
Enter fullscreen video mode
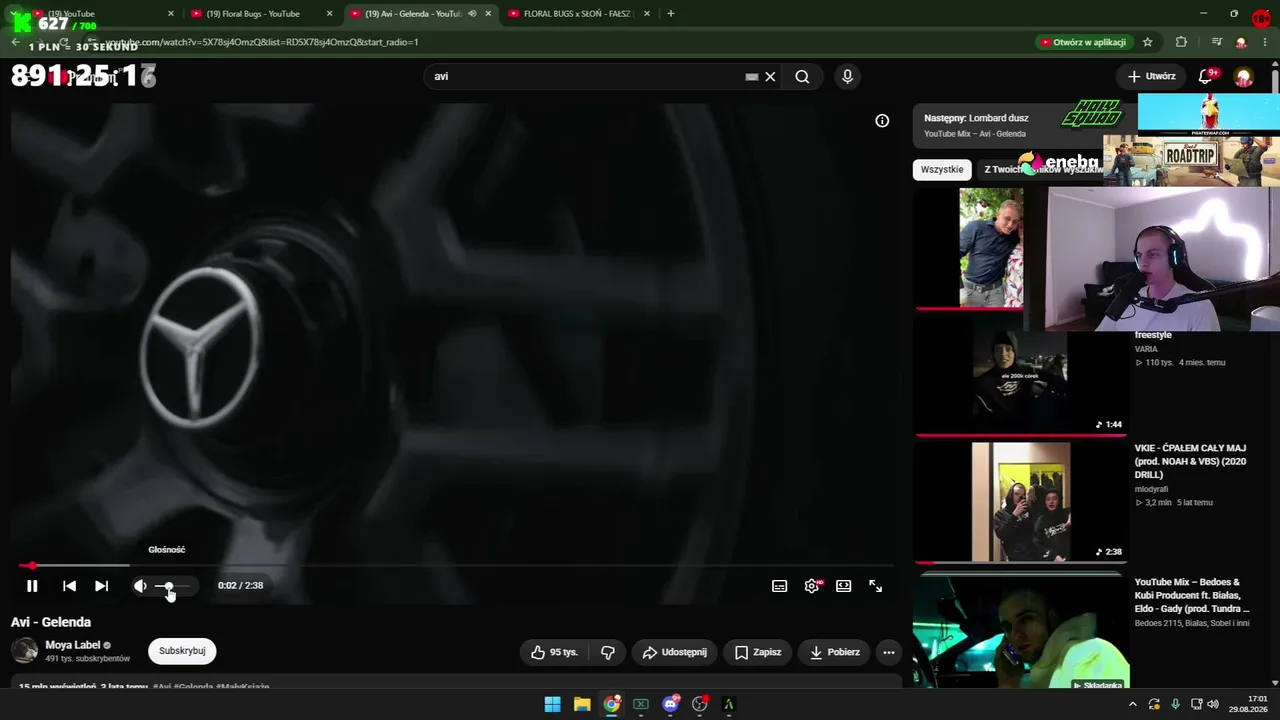coord(876,586)
